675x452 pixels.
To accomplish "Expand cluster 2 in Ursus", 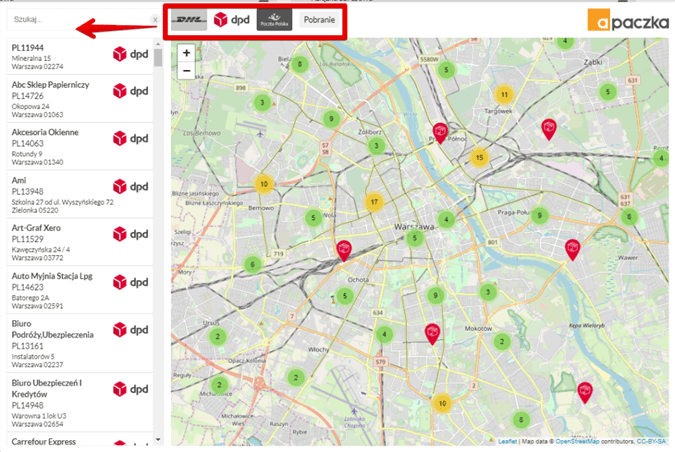I will 217,337.
